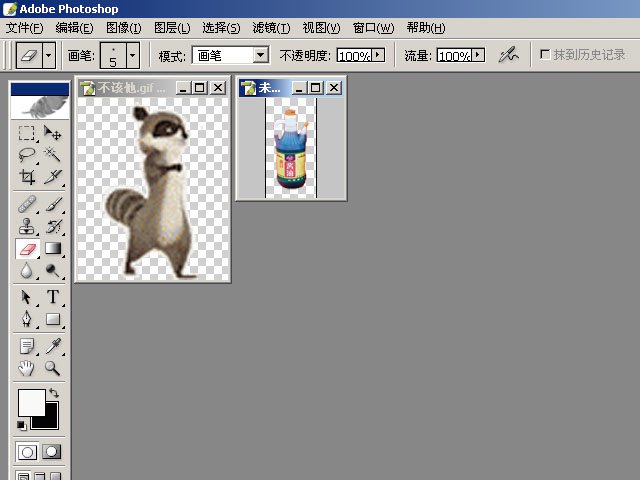Open the 流量 flow slider arrow

(478, 55)
